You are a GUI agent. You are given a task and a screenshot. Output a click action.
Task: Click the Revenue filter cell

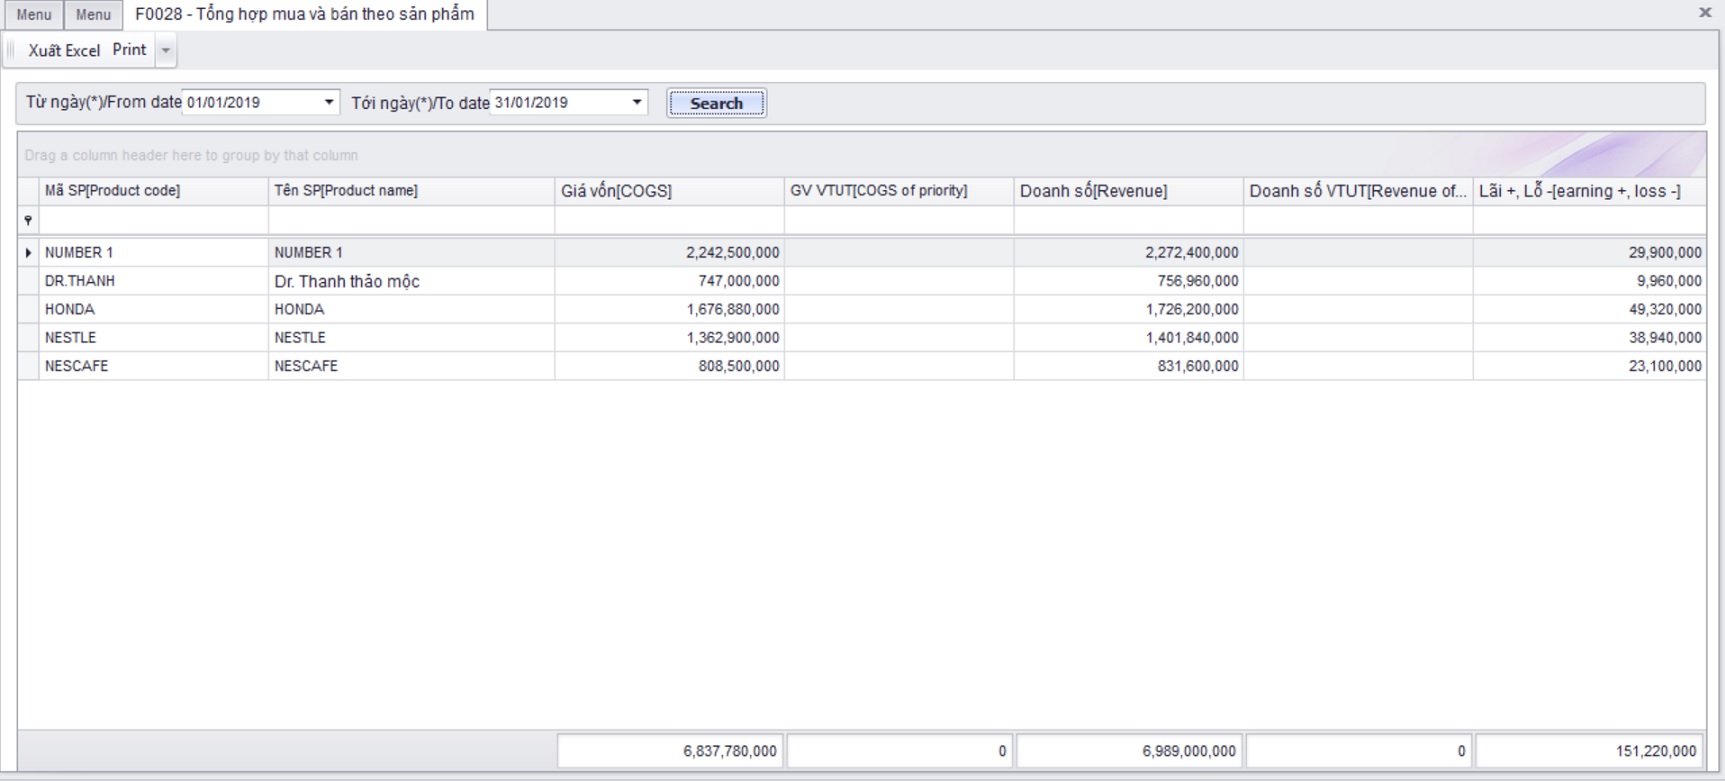coord(1128,220)
